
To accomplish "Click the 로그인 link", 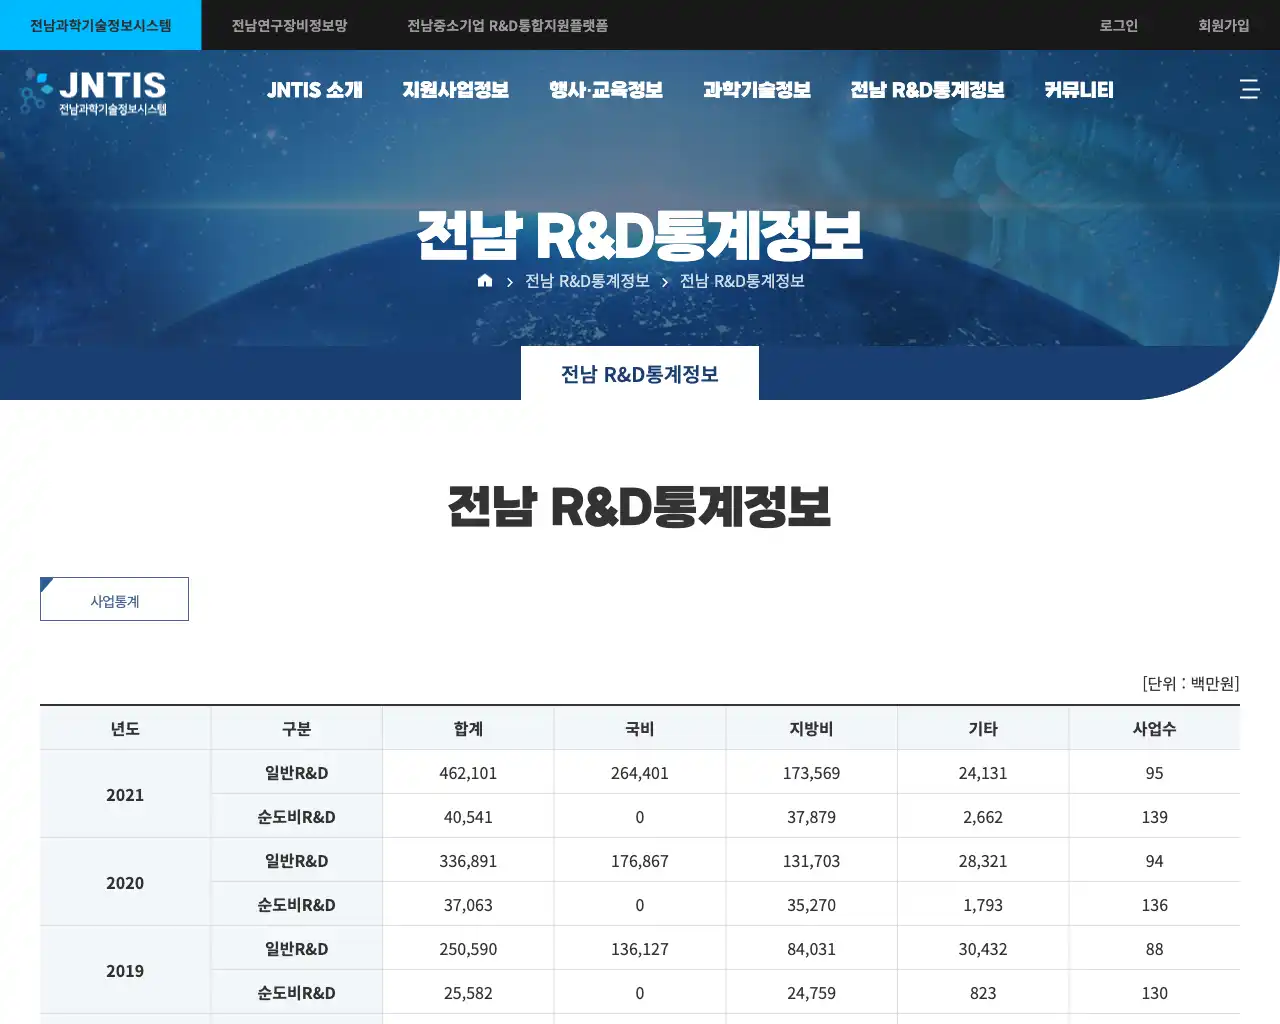I will [x=1118, y=25].
